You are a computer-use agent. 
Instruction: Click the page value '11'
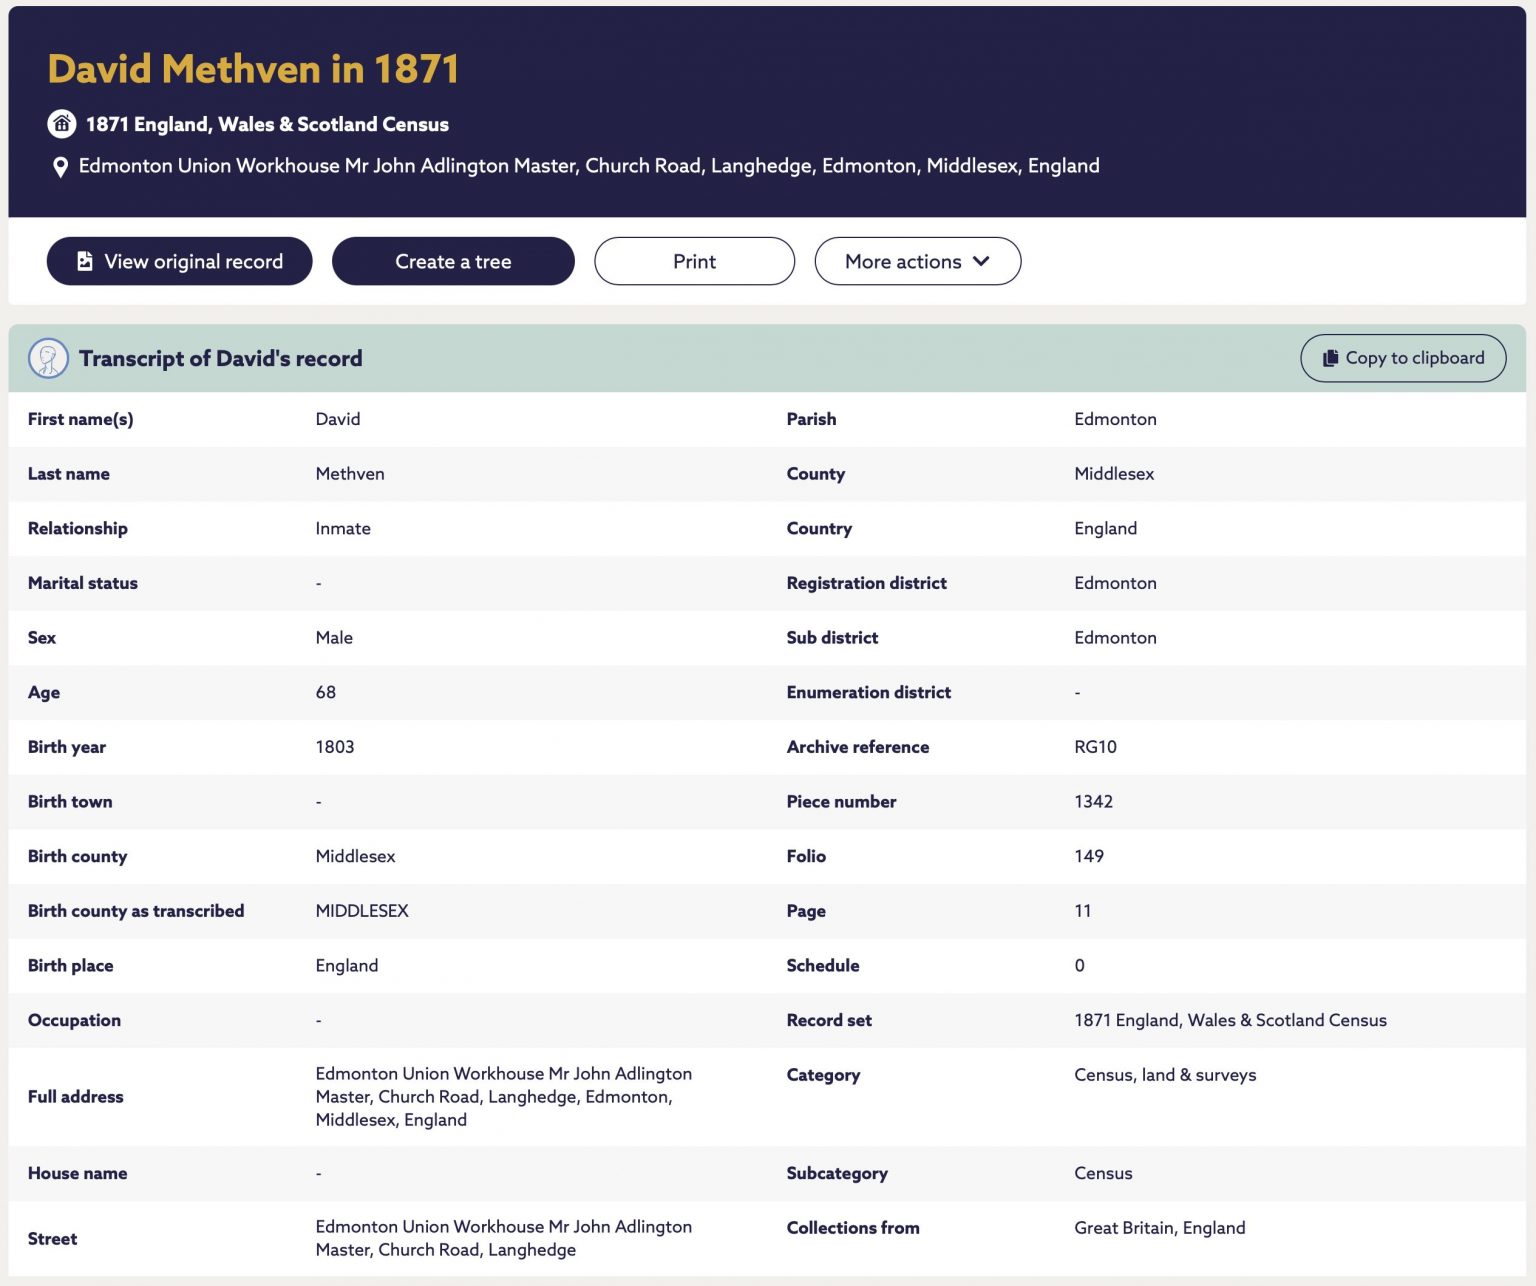pyautogui.click(x=1083, y=911)
